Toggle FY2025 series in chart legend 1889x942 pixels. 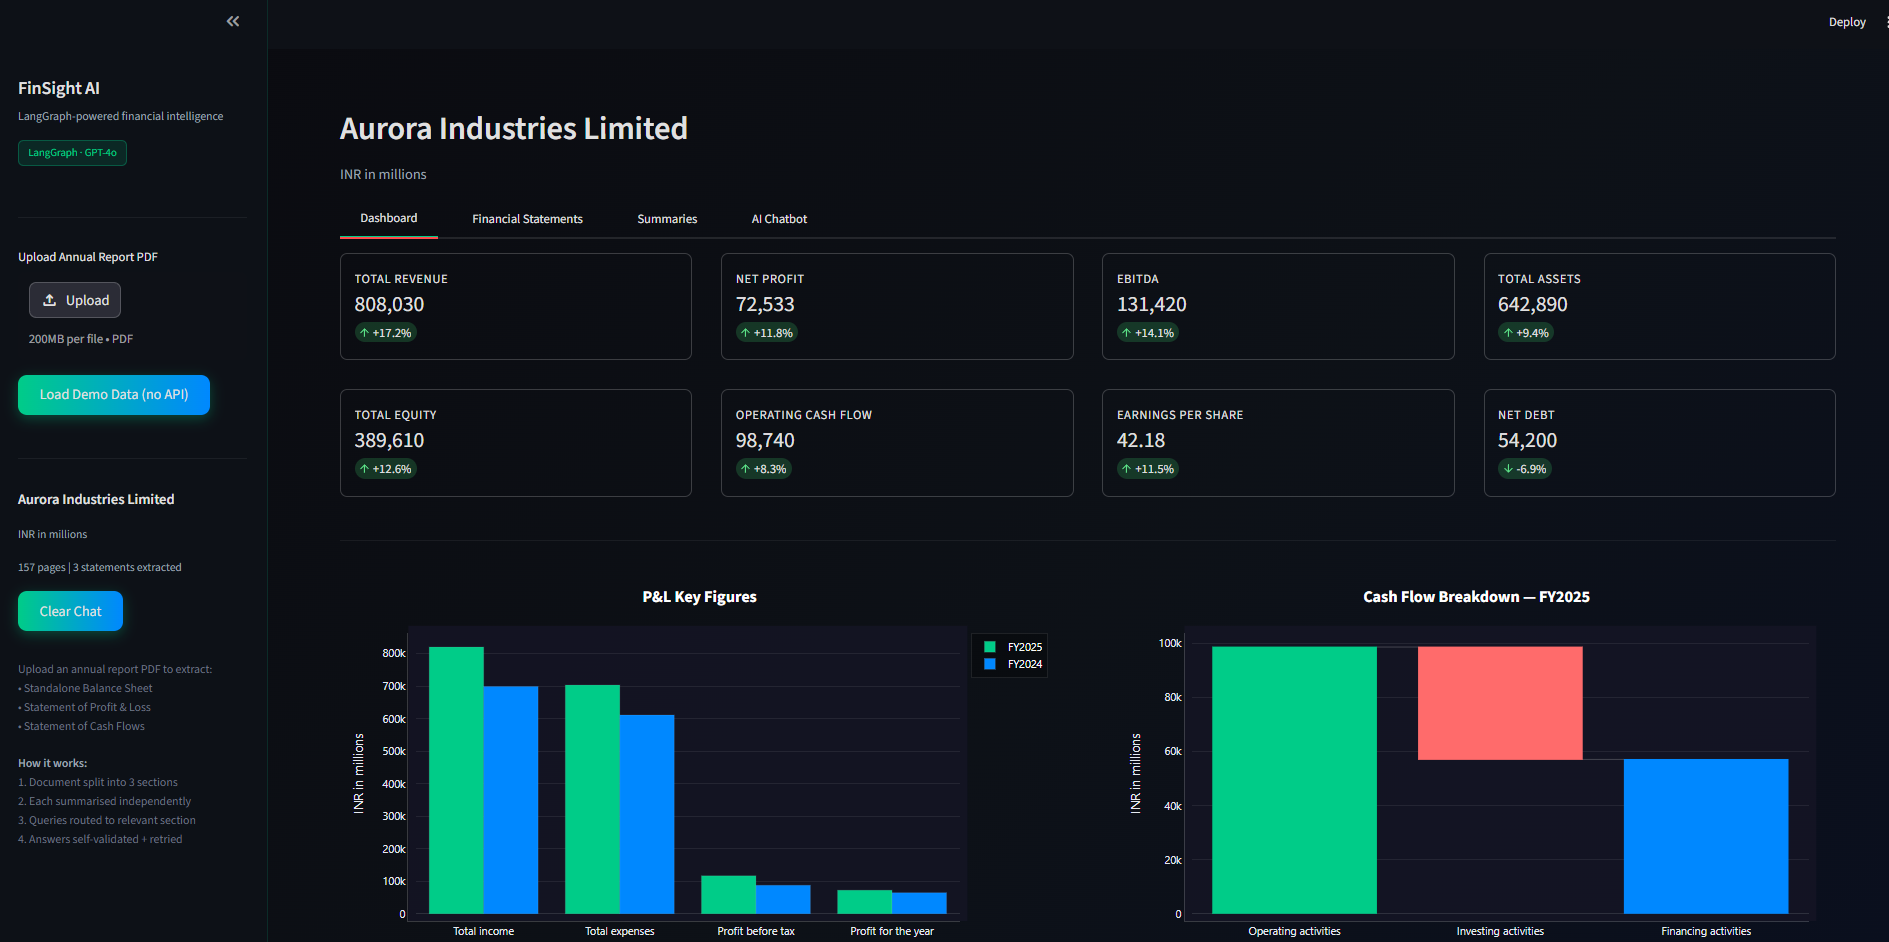click(x=1013, y=647)
